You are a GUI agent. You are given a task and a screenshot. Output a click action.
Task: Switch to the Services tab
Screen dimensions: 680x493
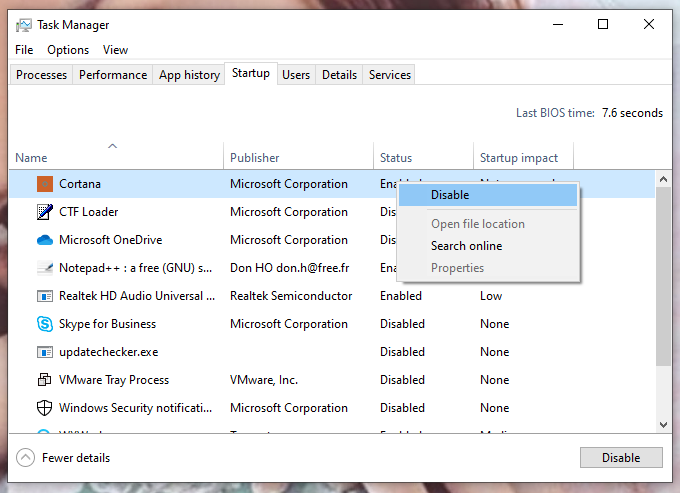(x=389, y=75)
